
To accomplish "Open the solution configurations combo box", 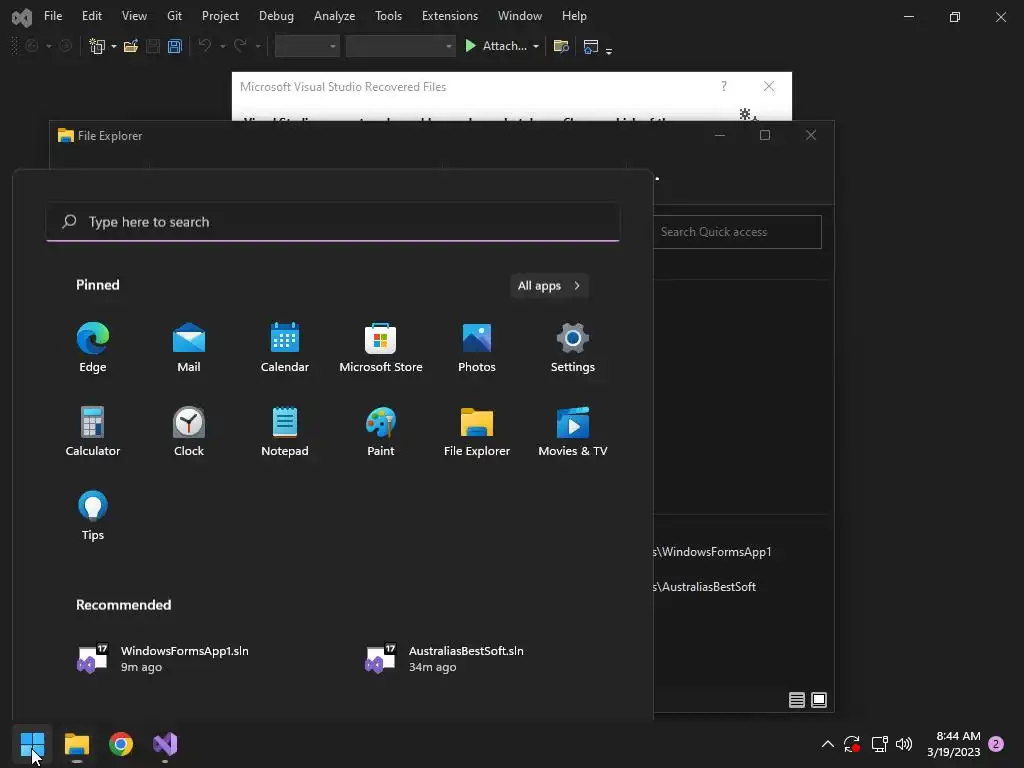I will 307,46.
